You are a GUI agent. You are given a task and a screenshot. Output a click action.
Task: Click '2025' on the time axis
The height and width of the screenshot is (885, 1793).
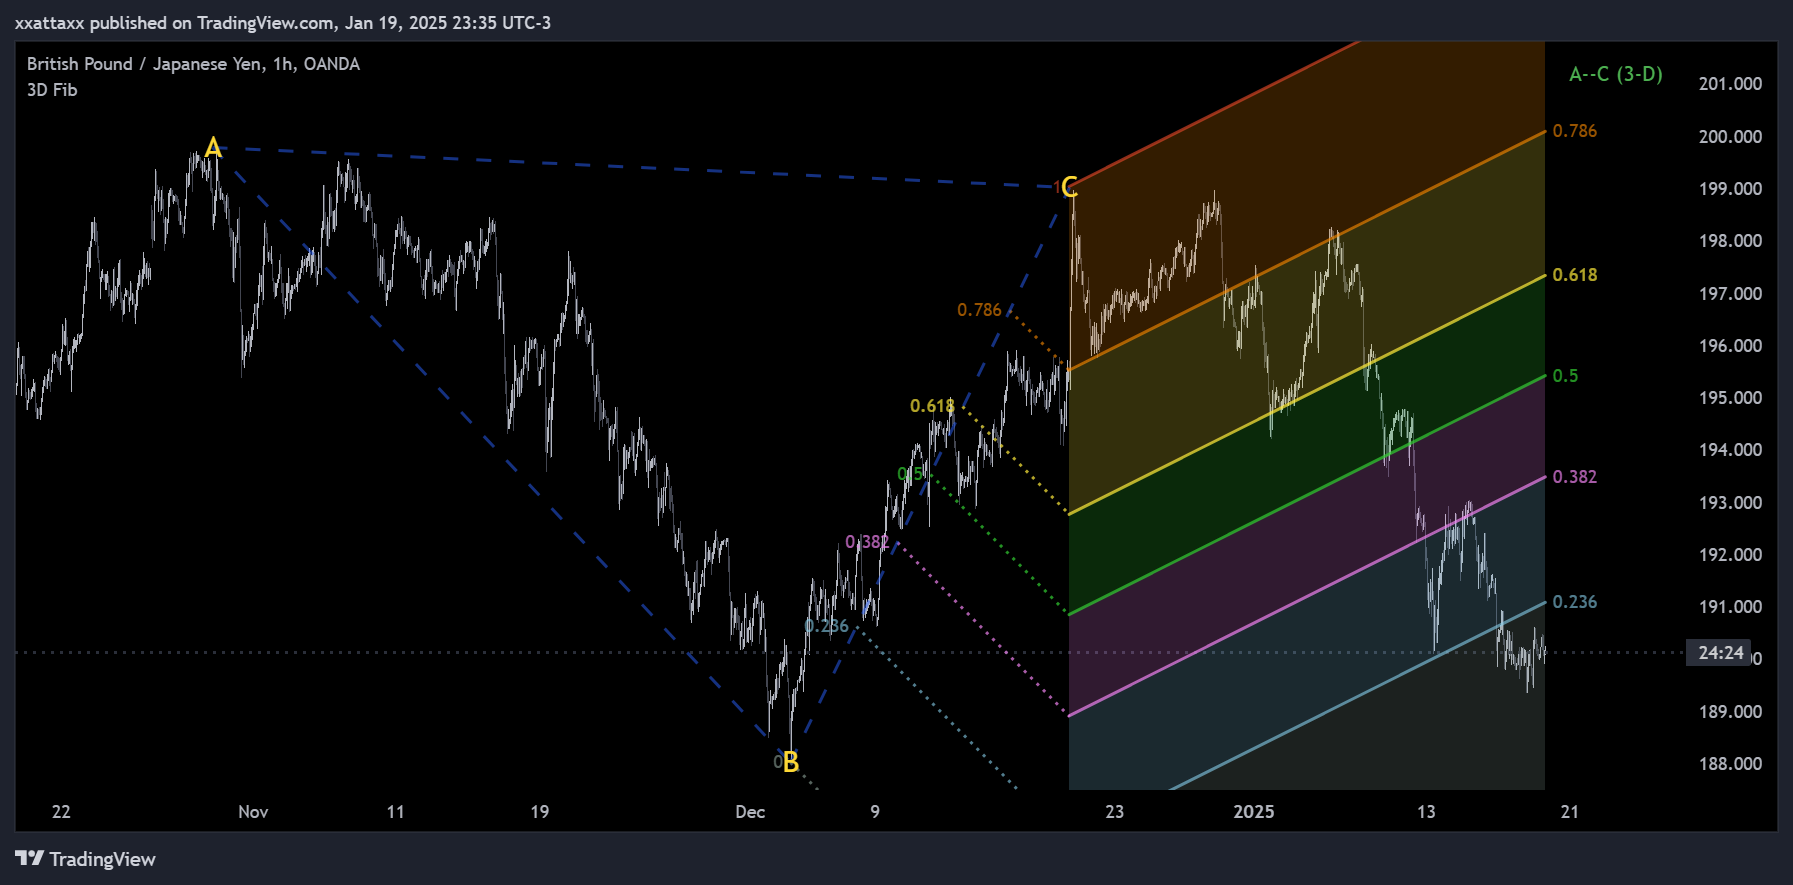(x=1254, y=812)
